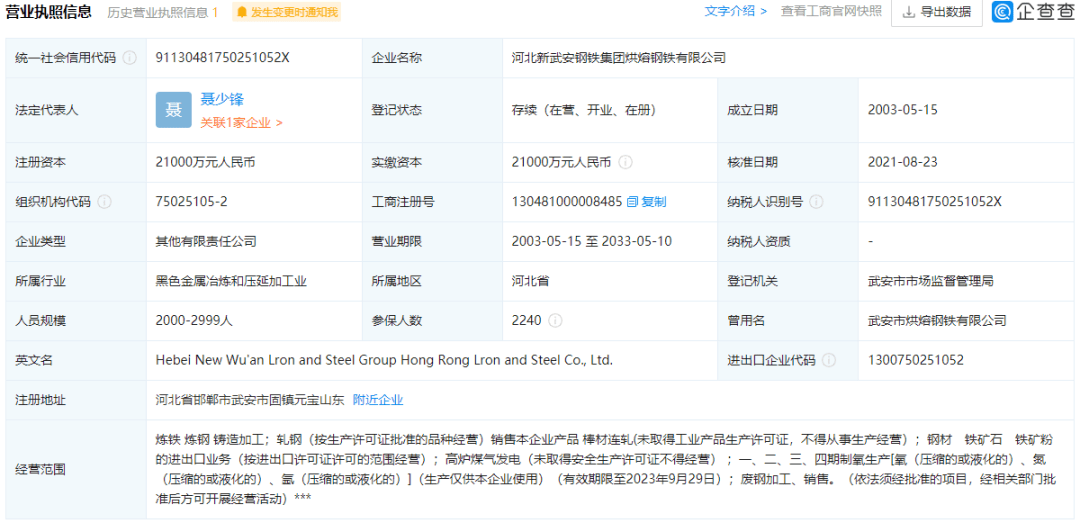
Task: Click the info icon beside 进出口企业代码
Action: [830, 360]
